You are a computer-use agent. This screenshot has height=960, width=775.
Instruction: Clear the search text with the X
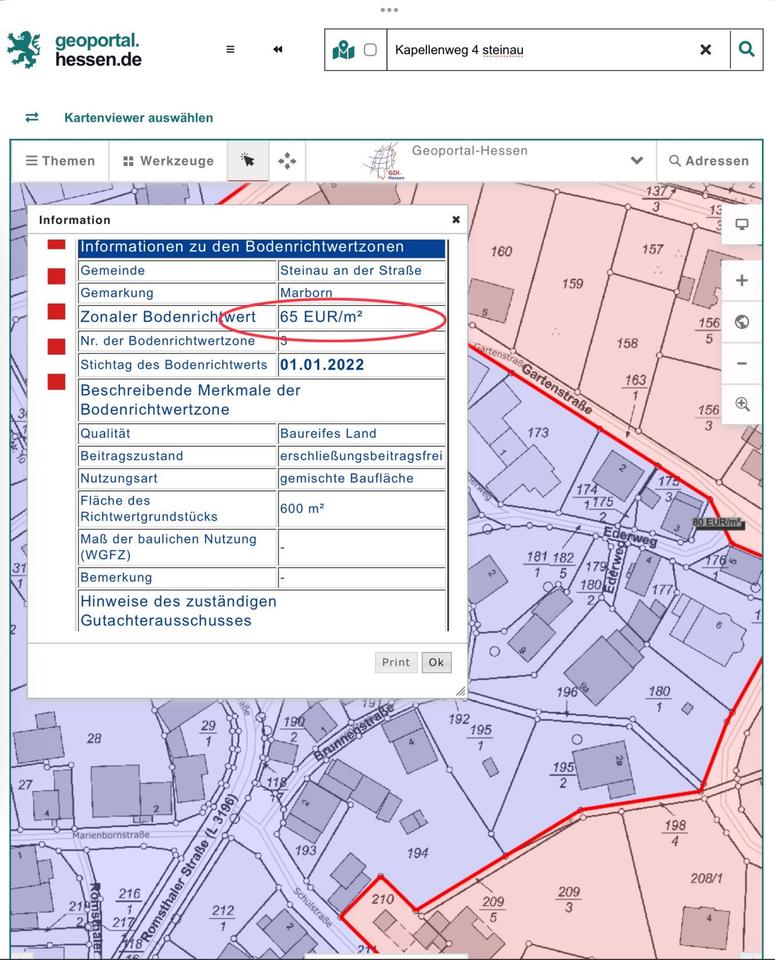point(705,49)
